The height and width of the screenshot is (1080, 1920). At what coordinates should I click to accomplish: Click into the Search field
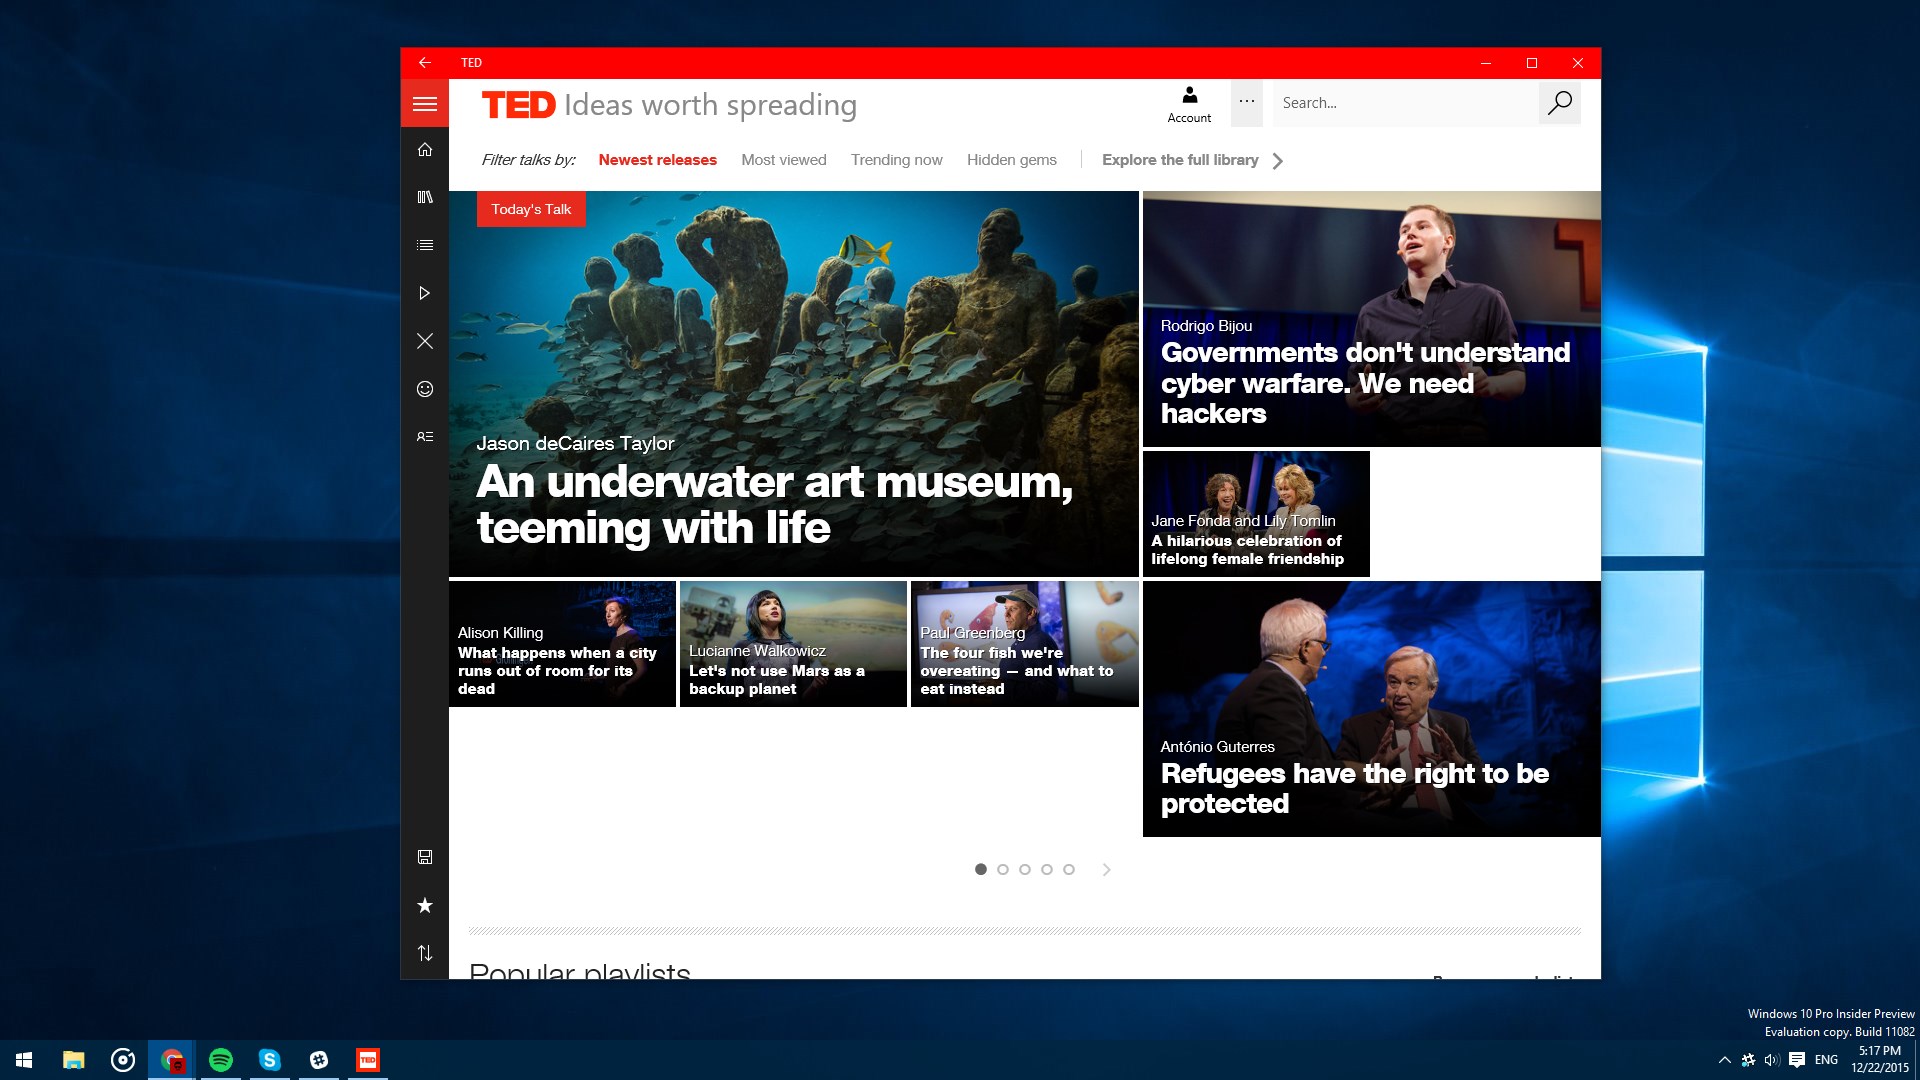pyautogui.click(x=1405, y=103)
